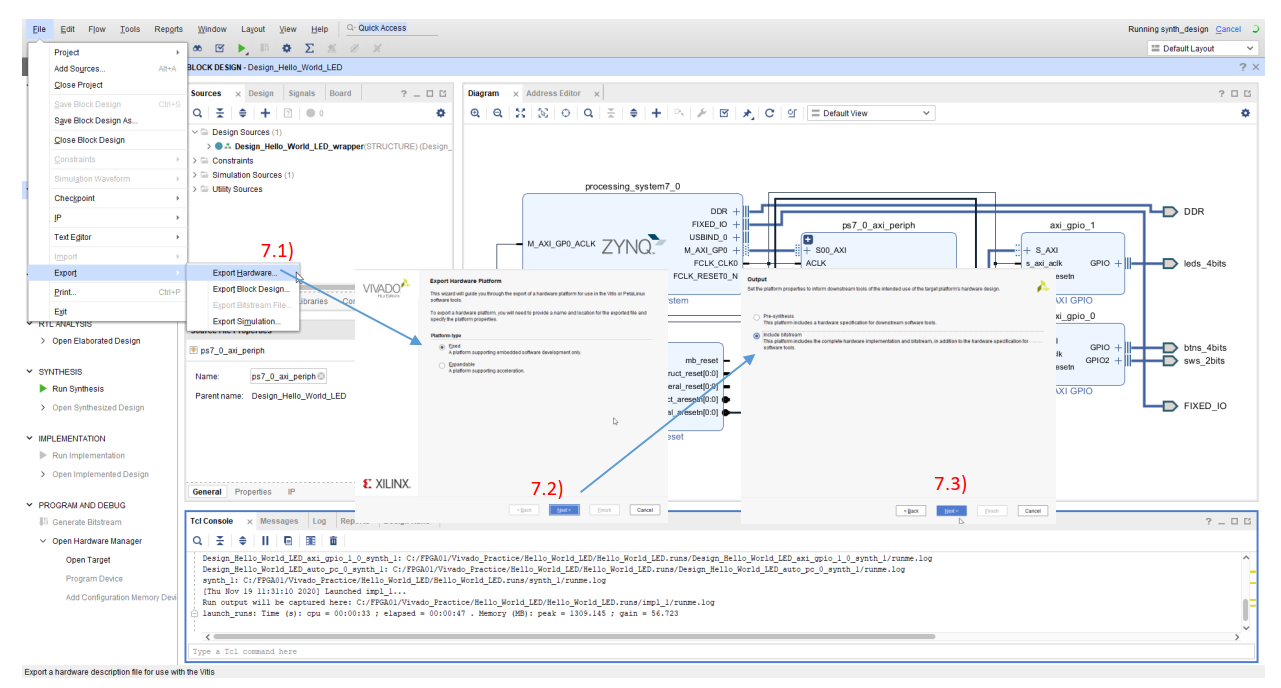Switch to the Messages tab
Image resolution: width=1281 pixels, height=688 pixels.
point(279,521)
